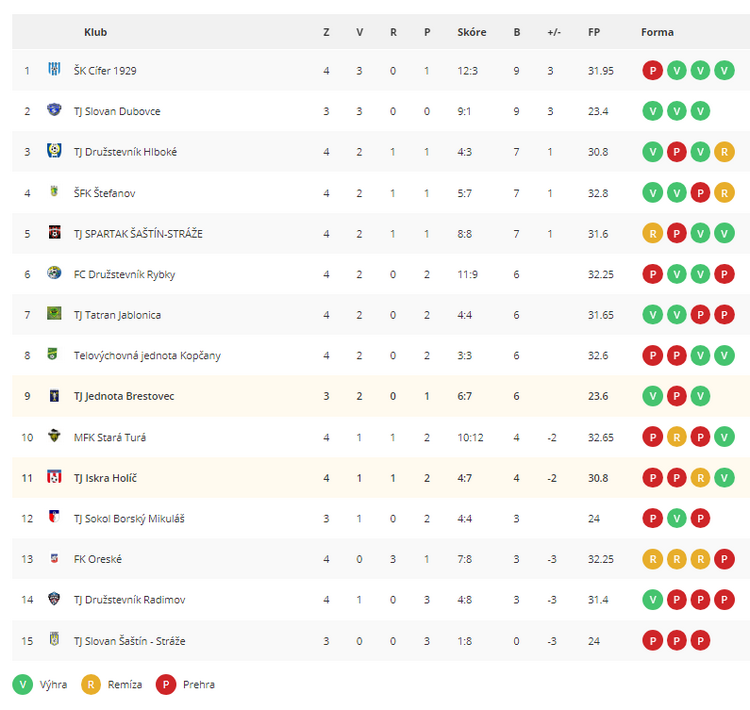Open Telovýchovná jednota Kopčany team link
This screenshot has height=710, width=750.
(147, 356)
